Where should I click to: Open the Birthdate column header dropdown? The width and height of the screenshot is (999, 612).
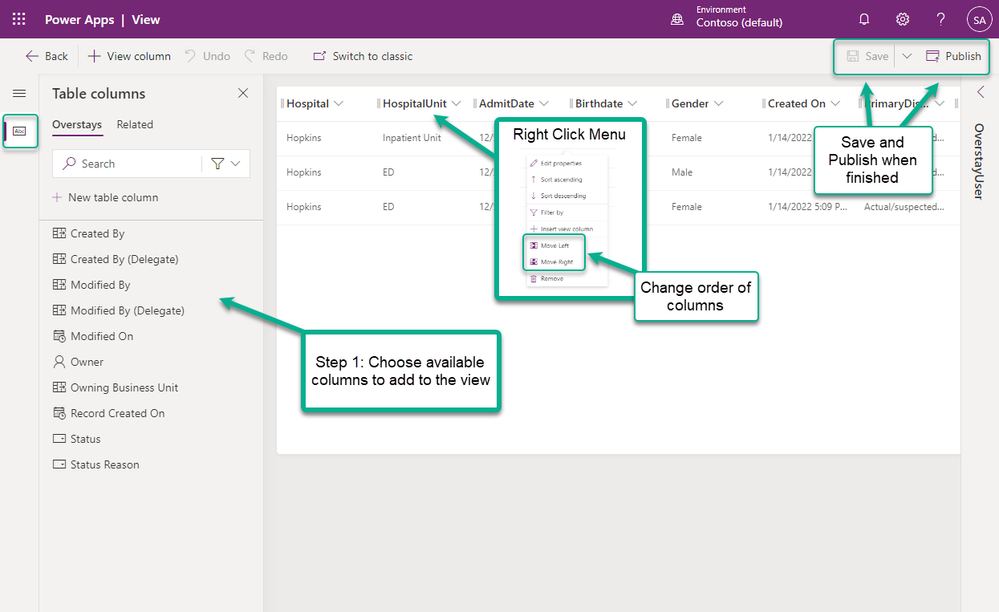(x=632, y=104)
